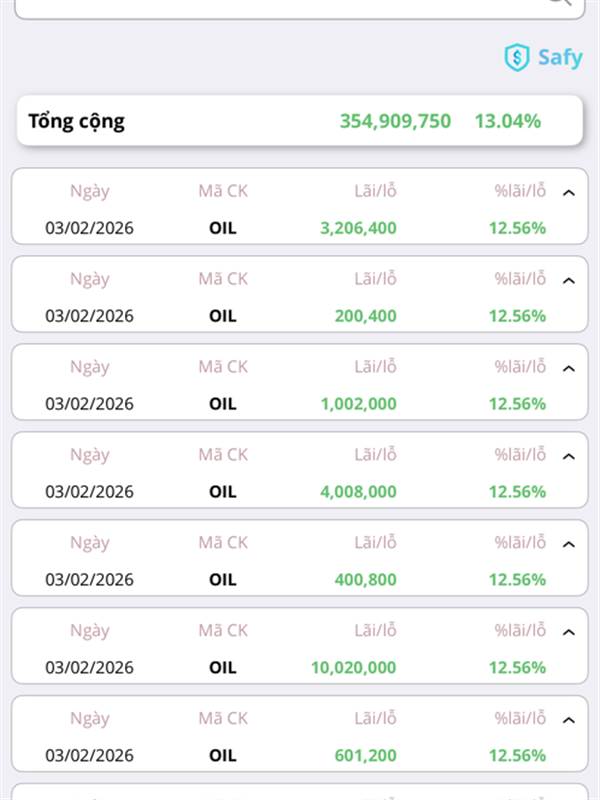Collapse the OIL entry with 200,400 profit
The height and width of the screenshot is (800, 600).
click(569, 280)
